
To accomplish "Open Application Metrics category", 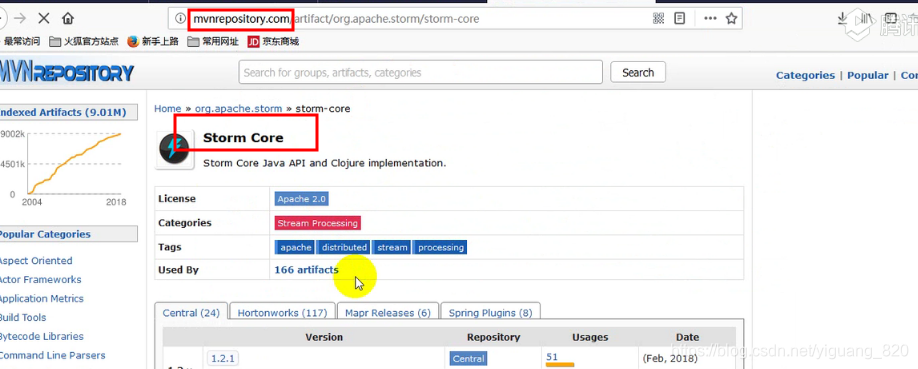I will tap(41, 298).
